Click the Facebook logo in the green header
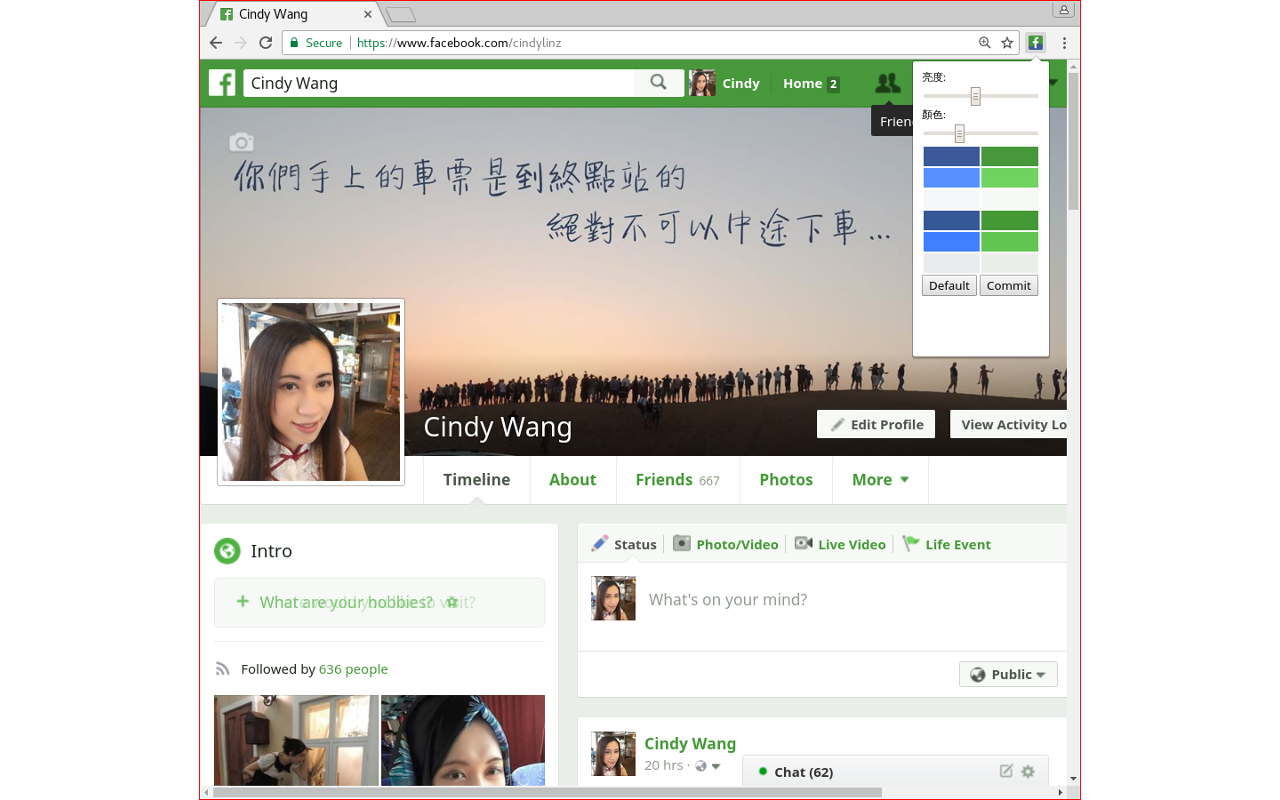The image size is (1280, 800). point(222,83)
